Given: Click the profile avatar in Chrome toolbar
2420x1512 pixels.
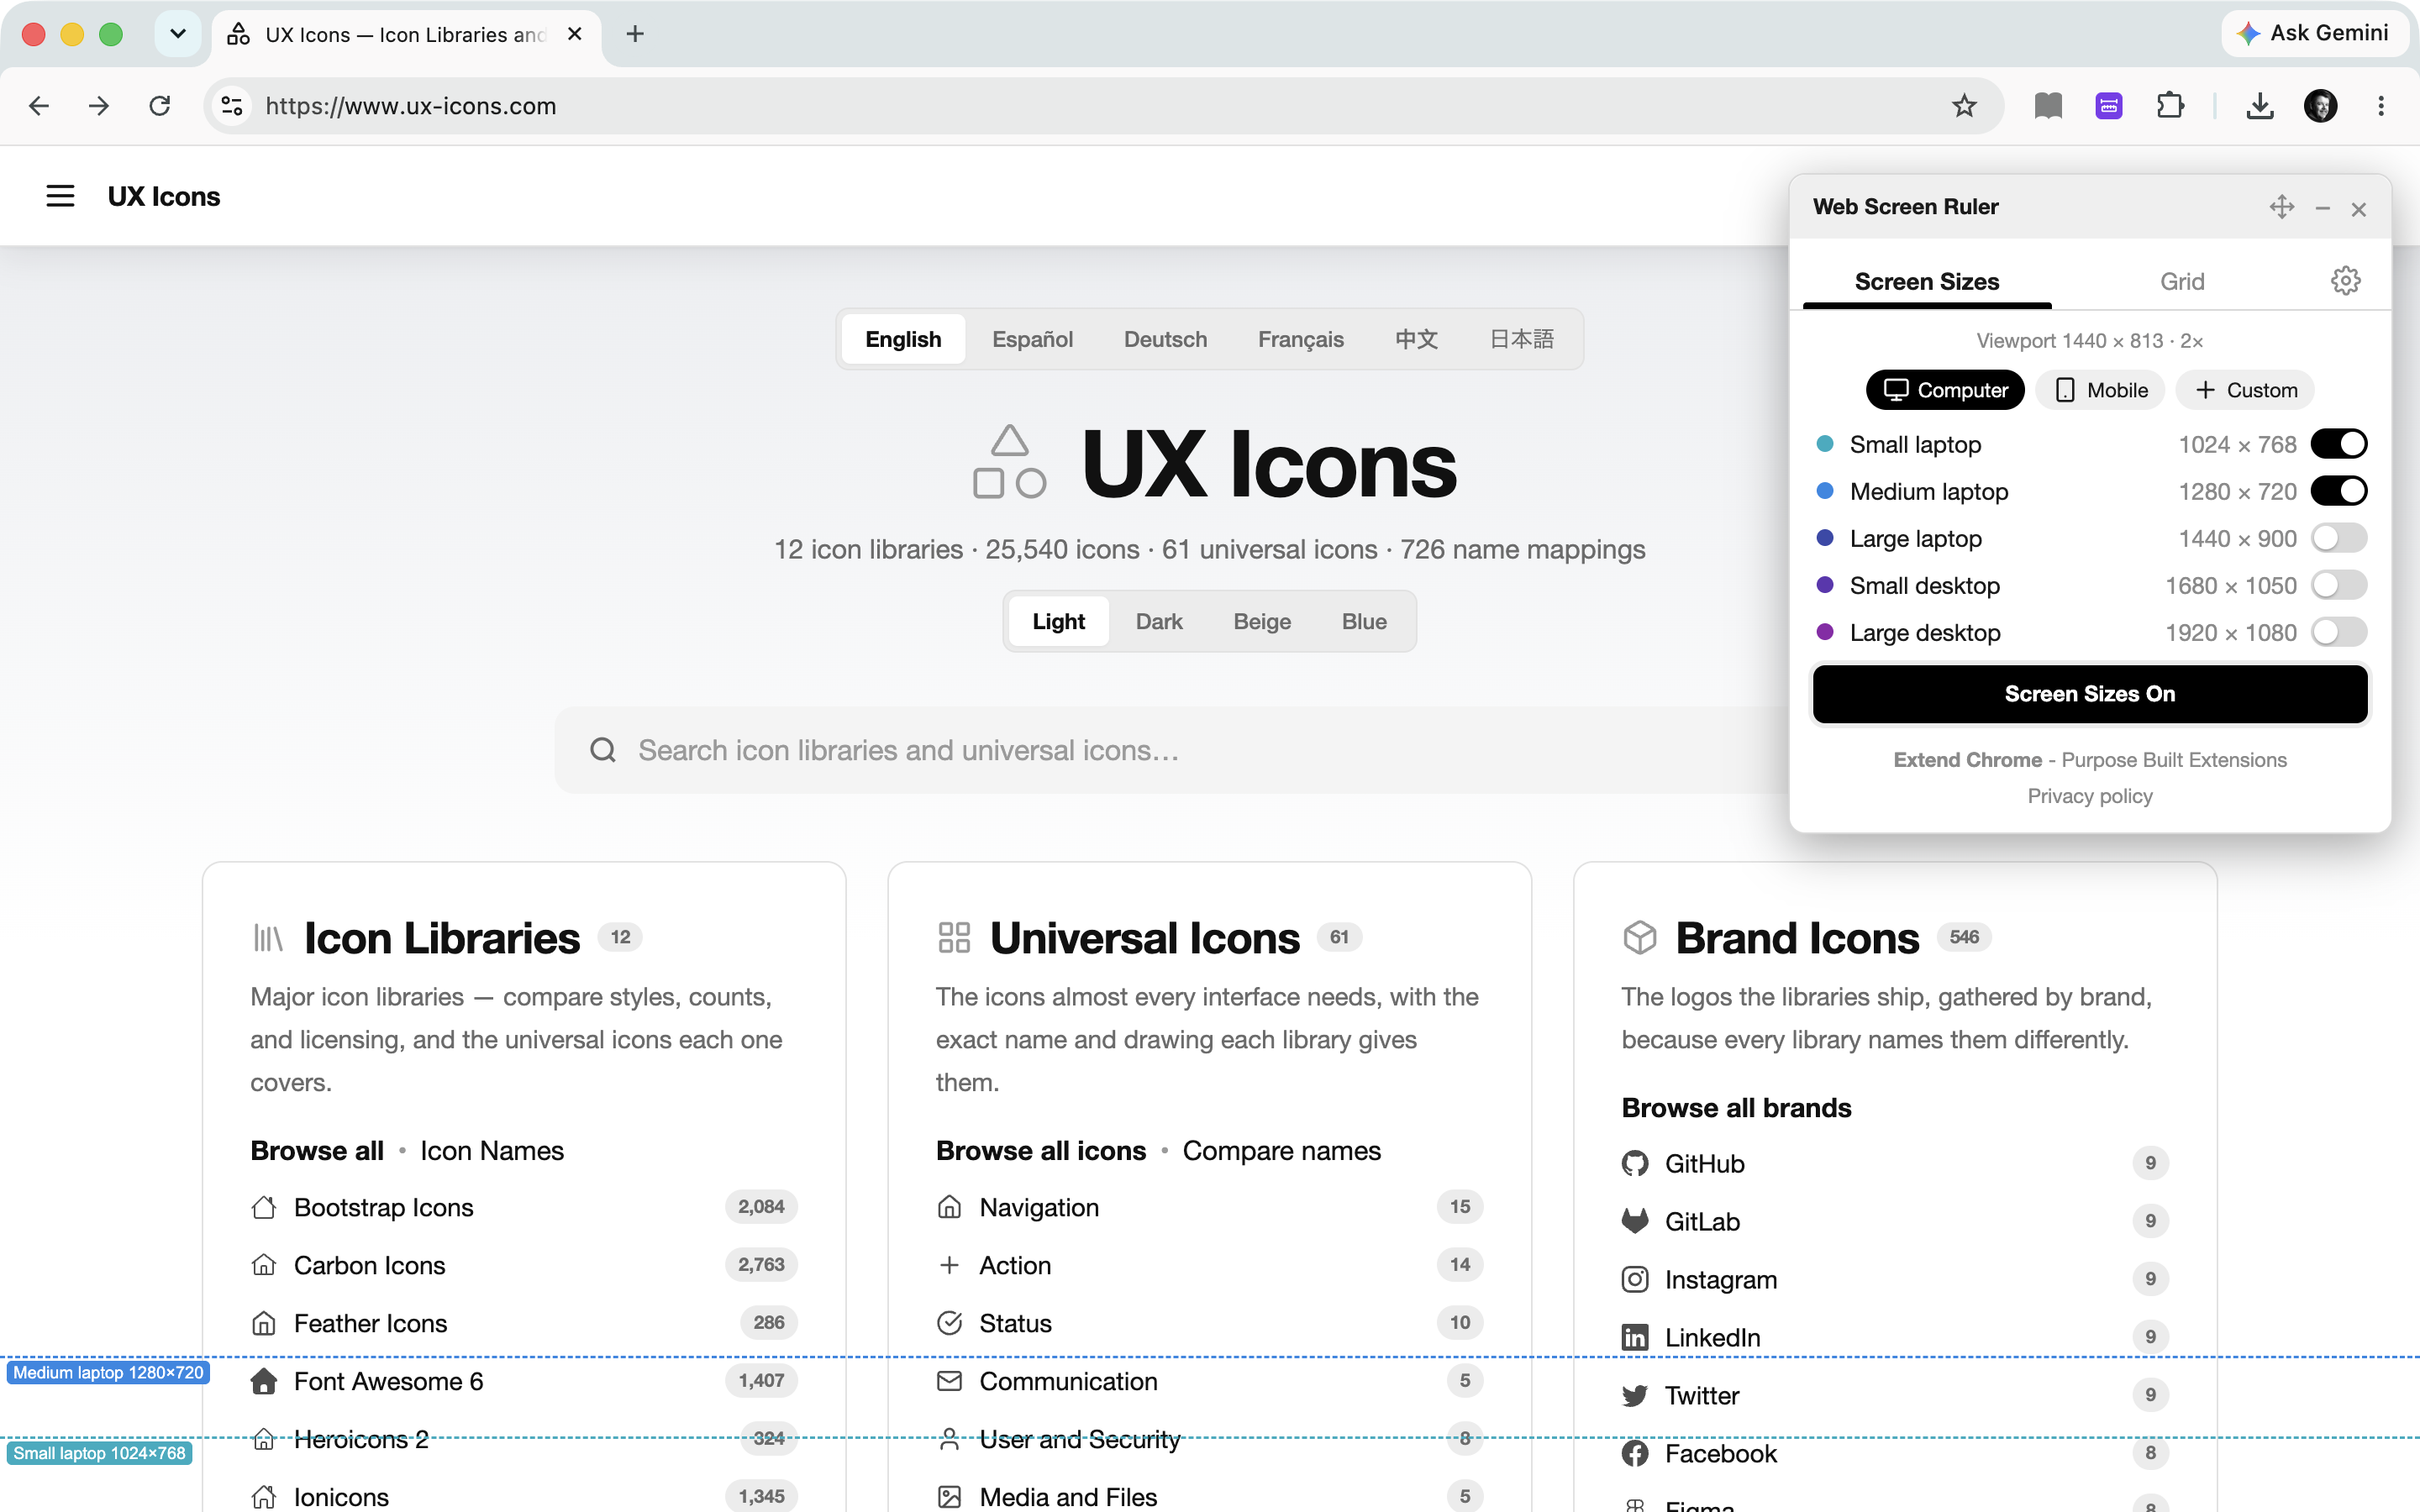Looking at the screenshot, I should 2321,106.
